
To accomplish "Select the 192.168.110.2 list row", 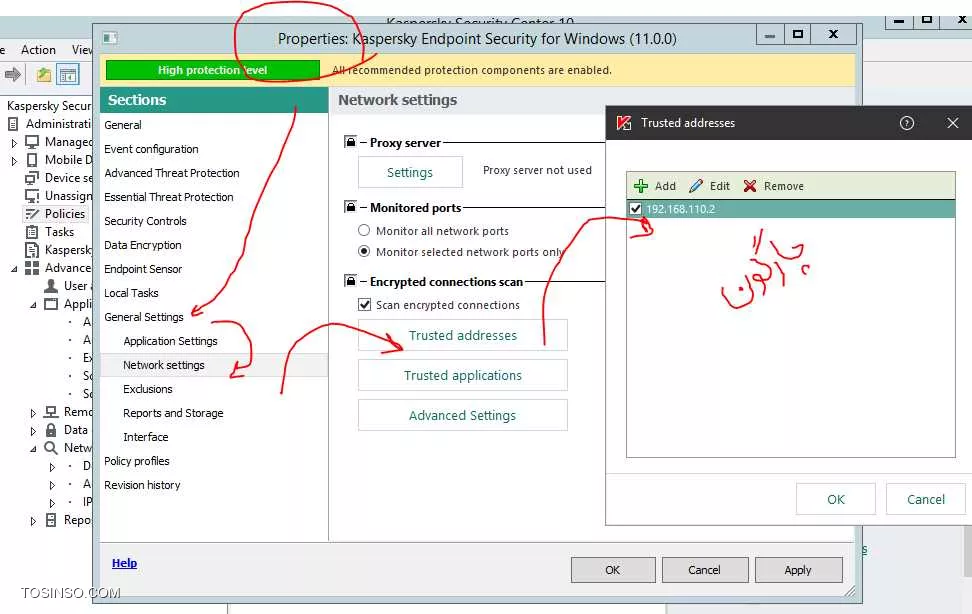I will click(791, 209).
